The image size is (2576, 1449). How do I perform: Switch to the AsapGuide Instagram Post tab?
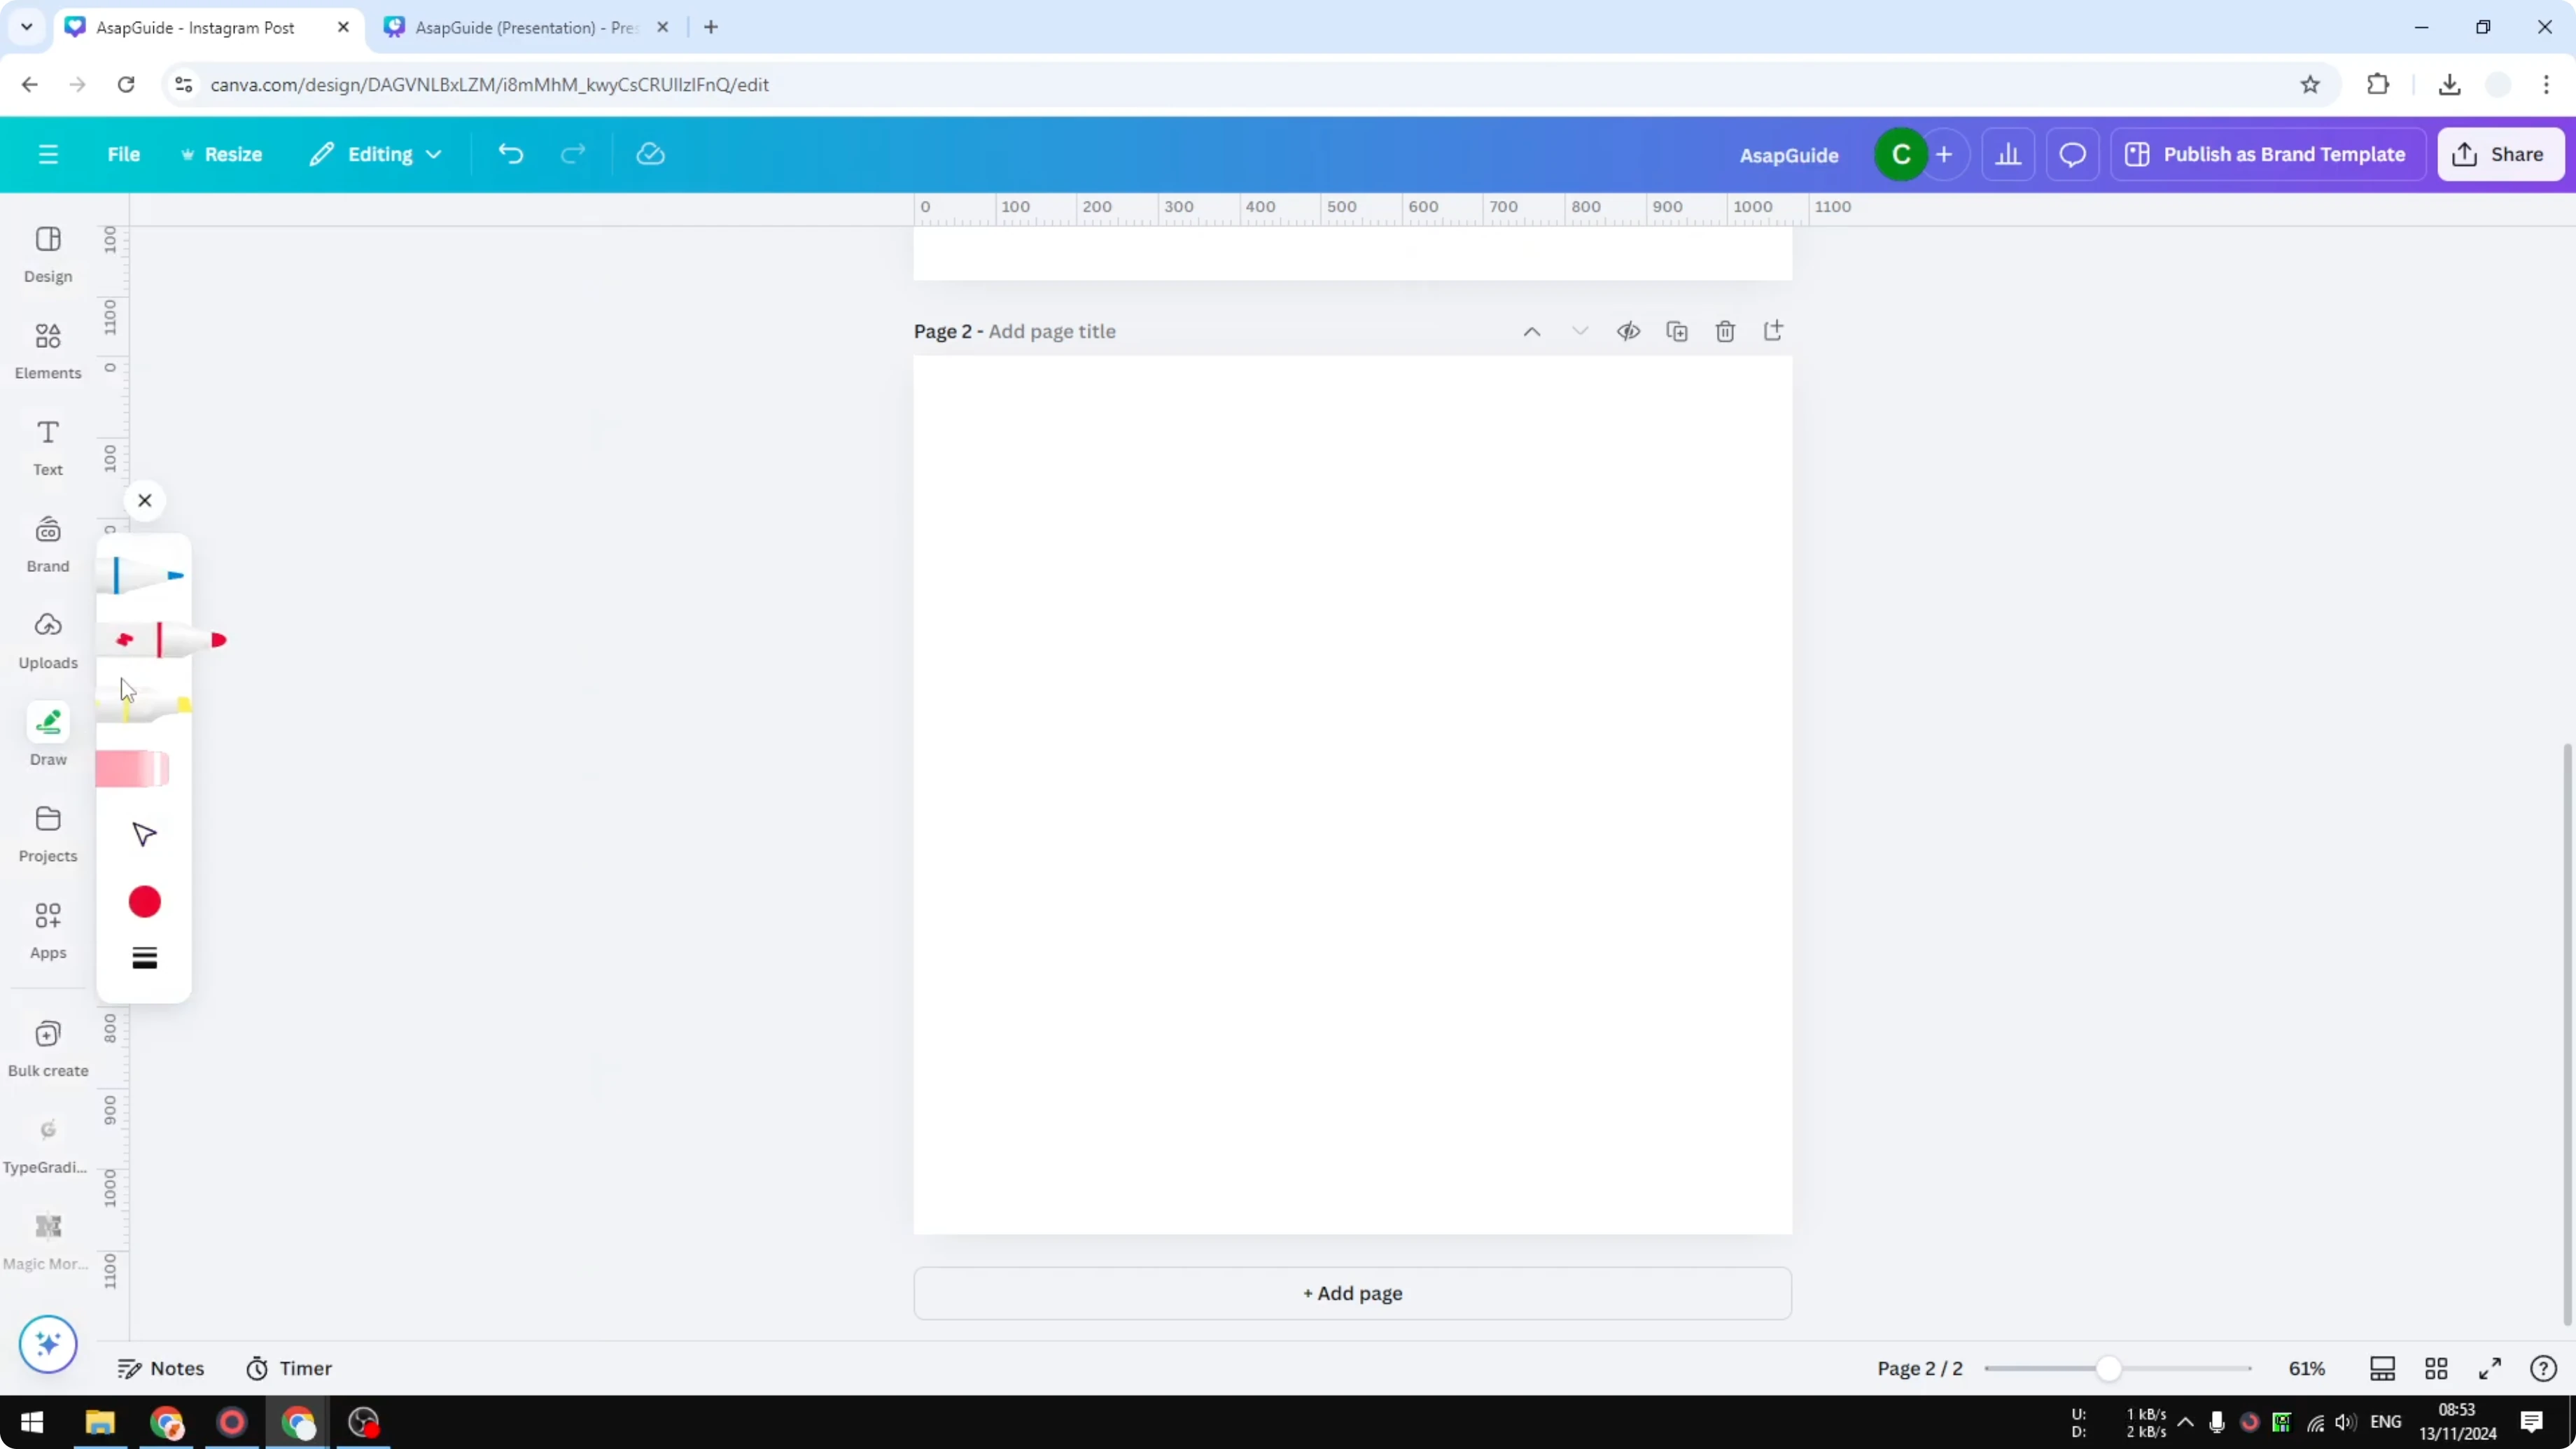click(195, 27)
